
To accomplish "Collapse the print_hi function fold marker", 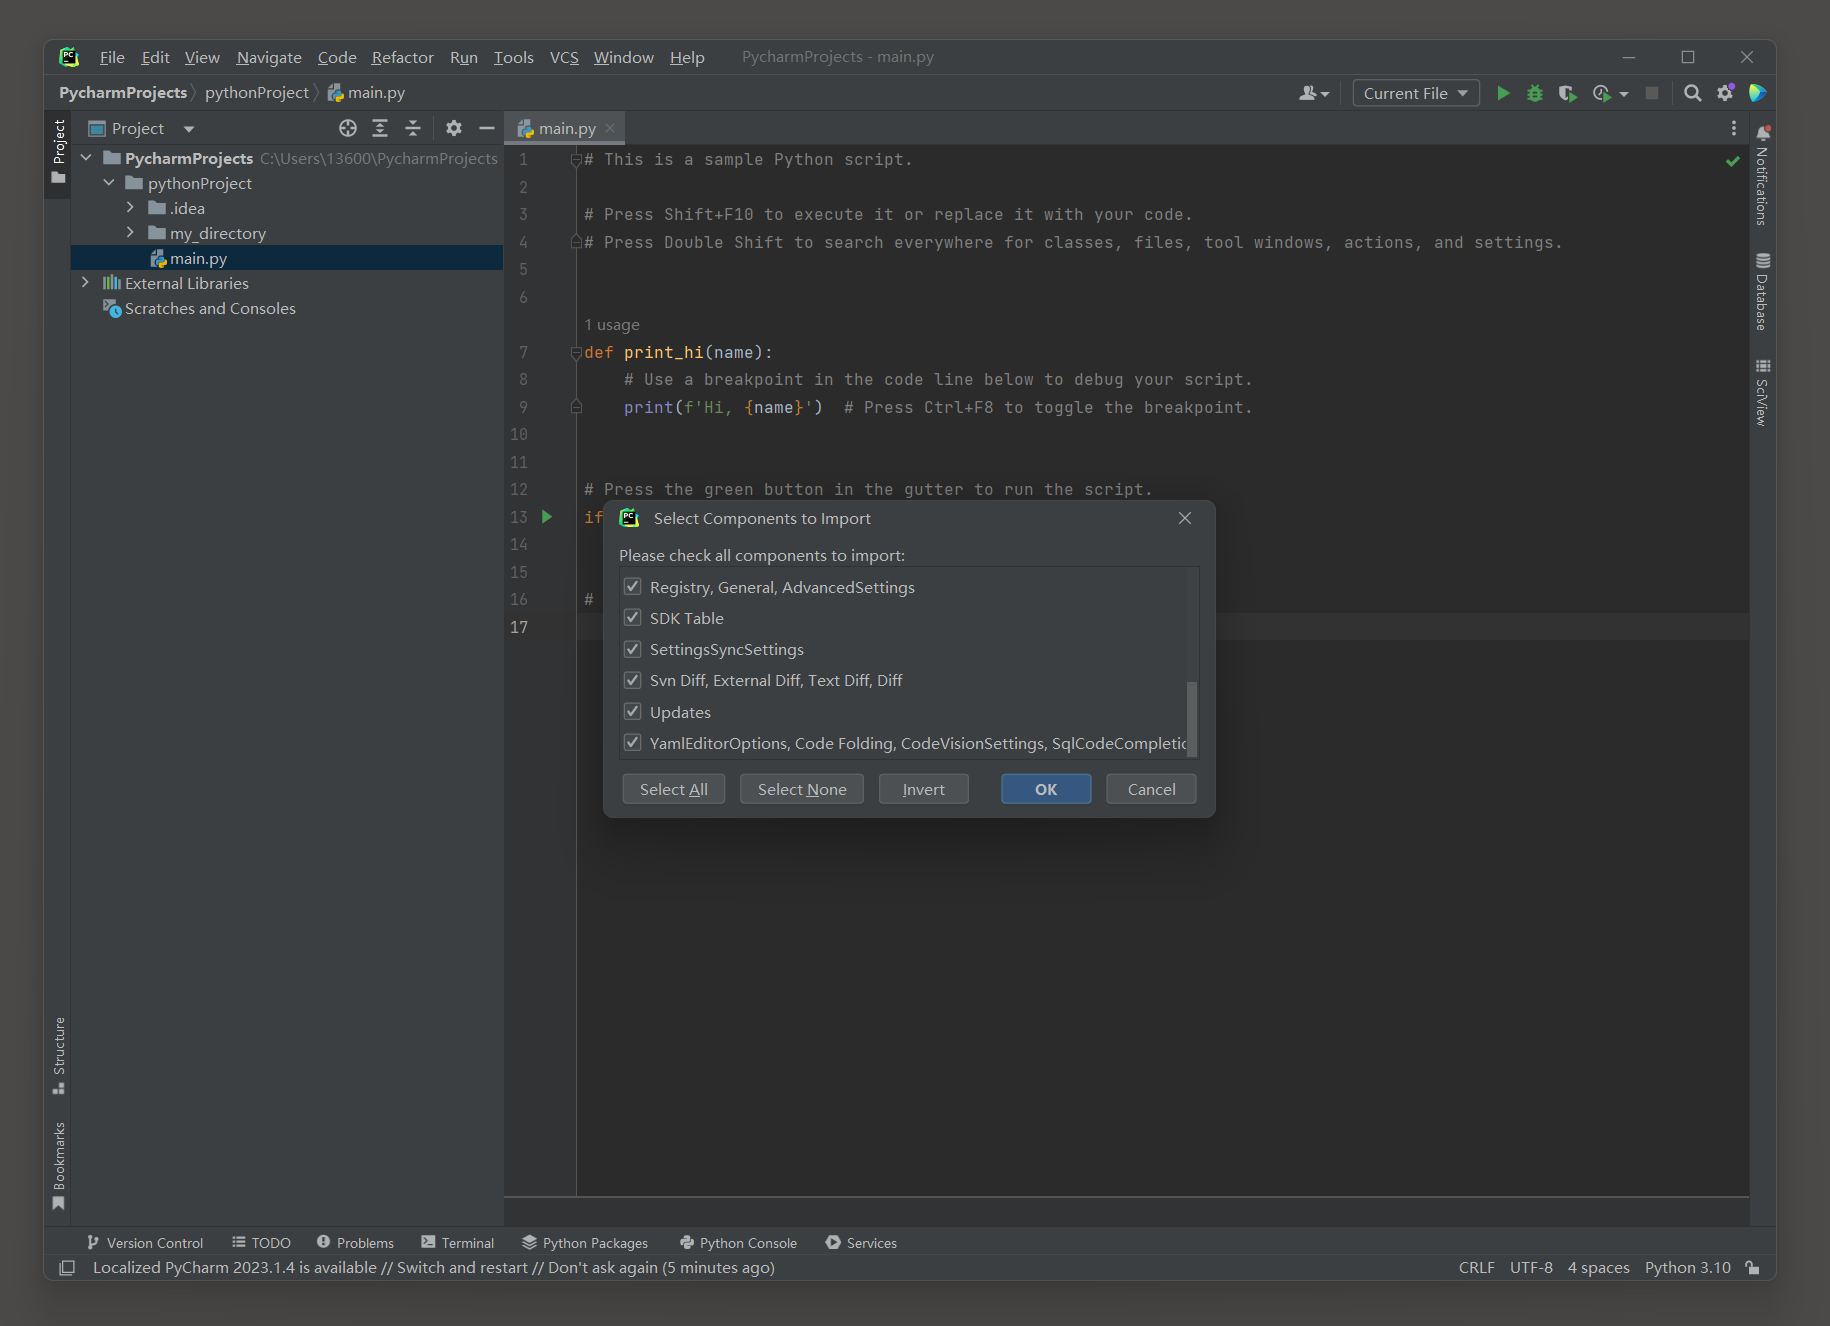I will point(576,352).
